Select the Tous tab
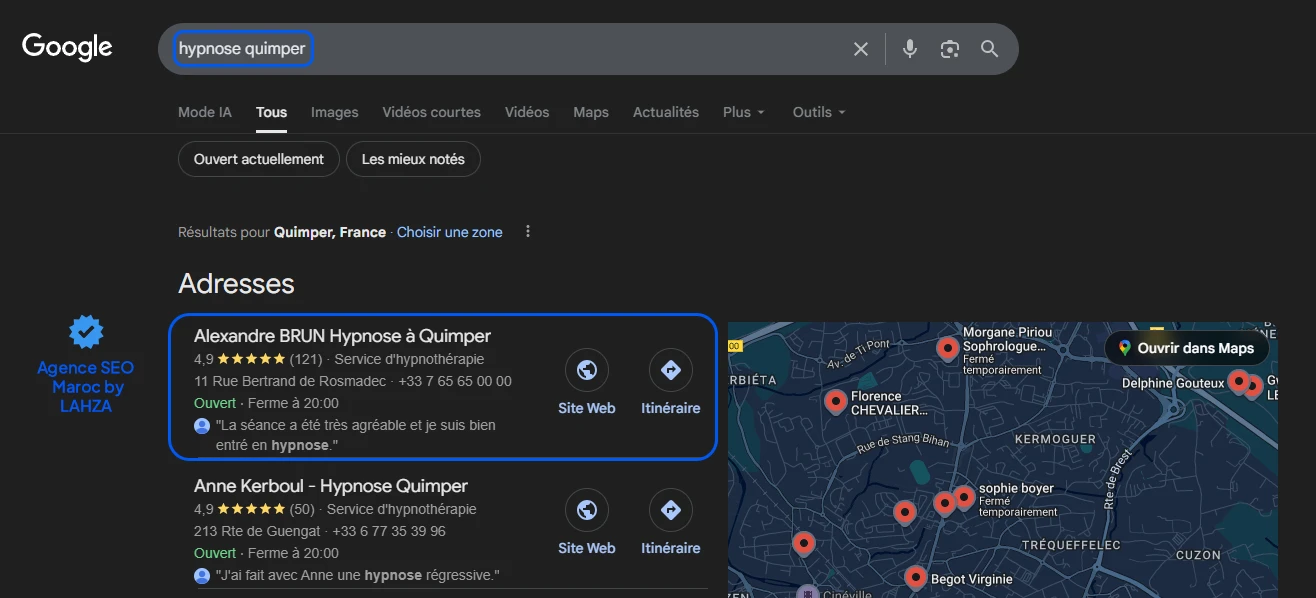 click(x=271, y=112)
